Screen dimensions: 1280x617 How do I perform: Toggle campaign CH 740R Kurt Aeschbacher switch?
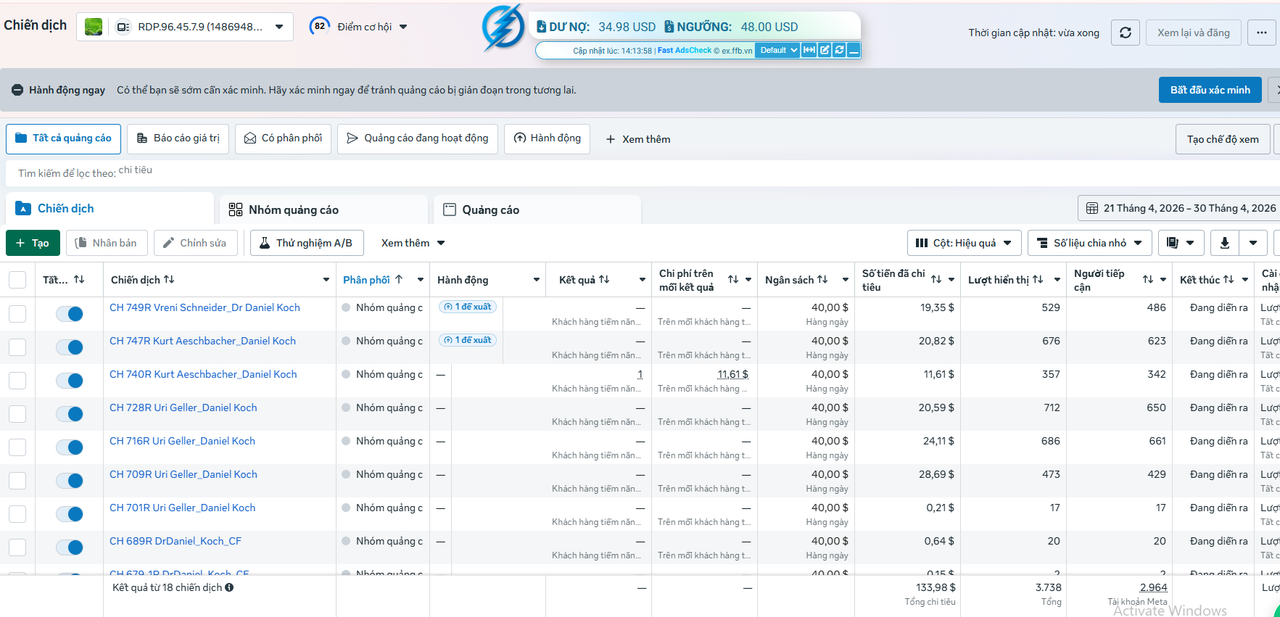pos(69,381)
